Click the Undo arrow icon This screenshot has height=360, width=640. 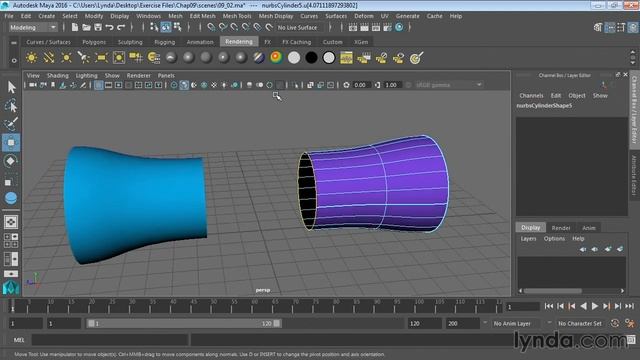(x=109, y=27)
